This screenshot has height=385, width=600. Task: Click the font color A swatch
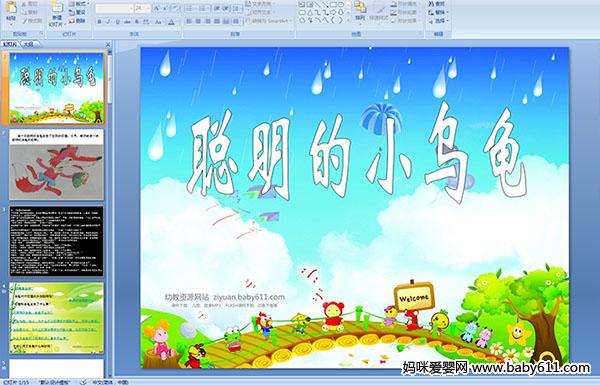pos(171,22)
